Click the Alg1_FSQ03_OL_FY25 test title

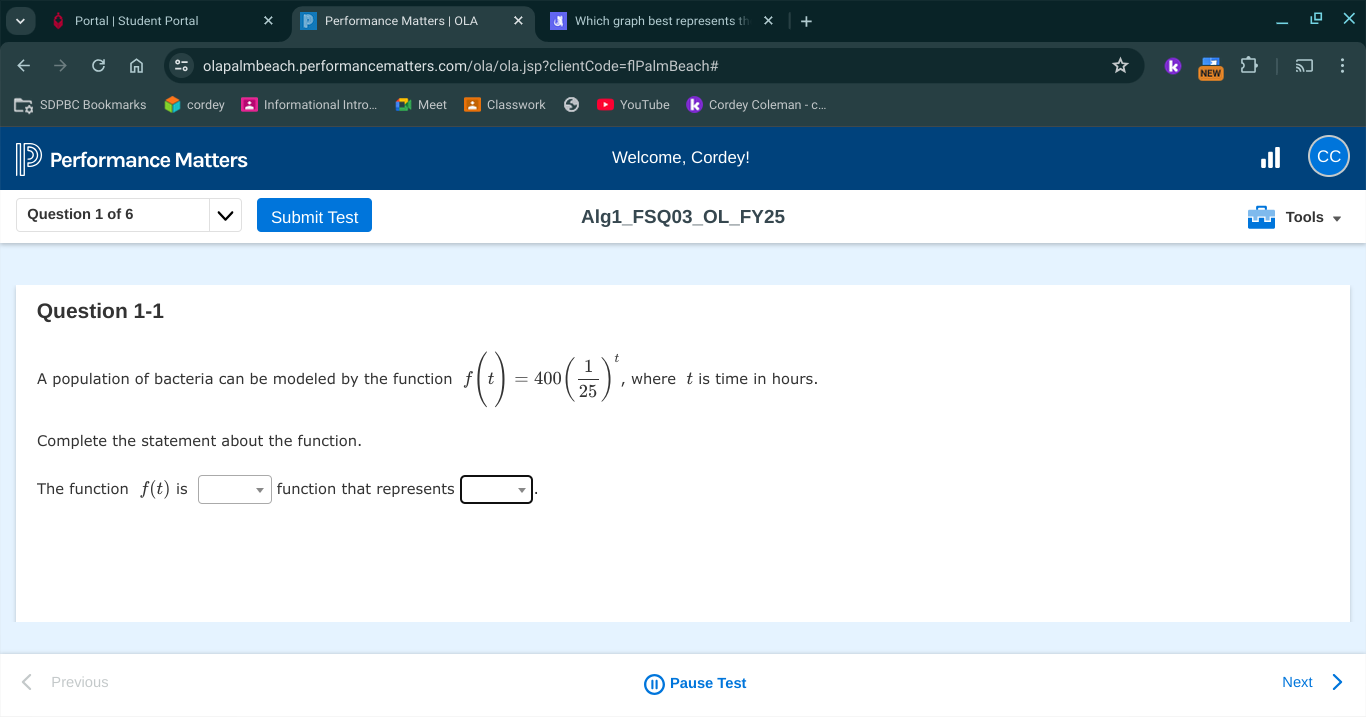click(683, 217)
